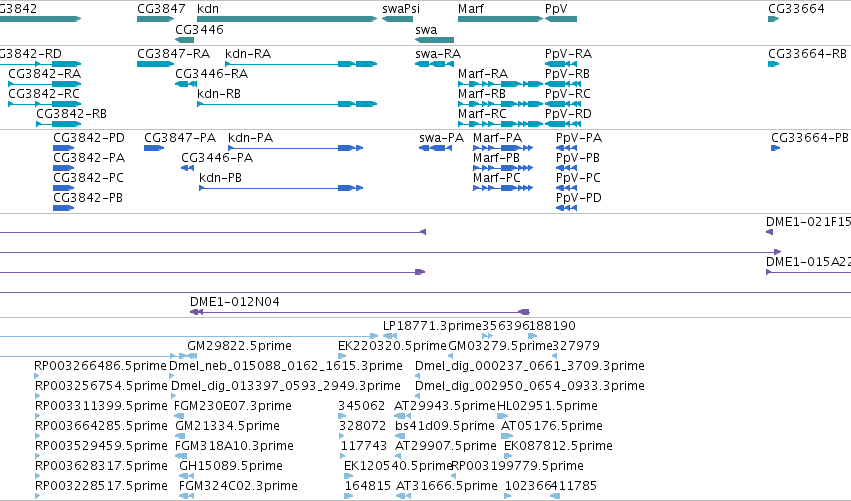Image resolution: width=851 pixels, height=501 pixels.
Task: Select the CG3446-RA transcript label
Action: pyautogui.click(x=212, y=74)
